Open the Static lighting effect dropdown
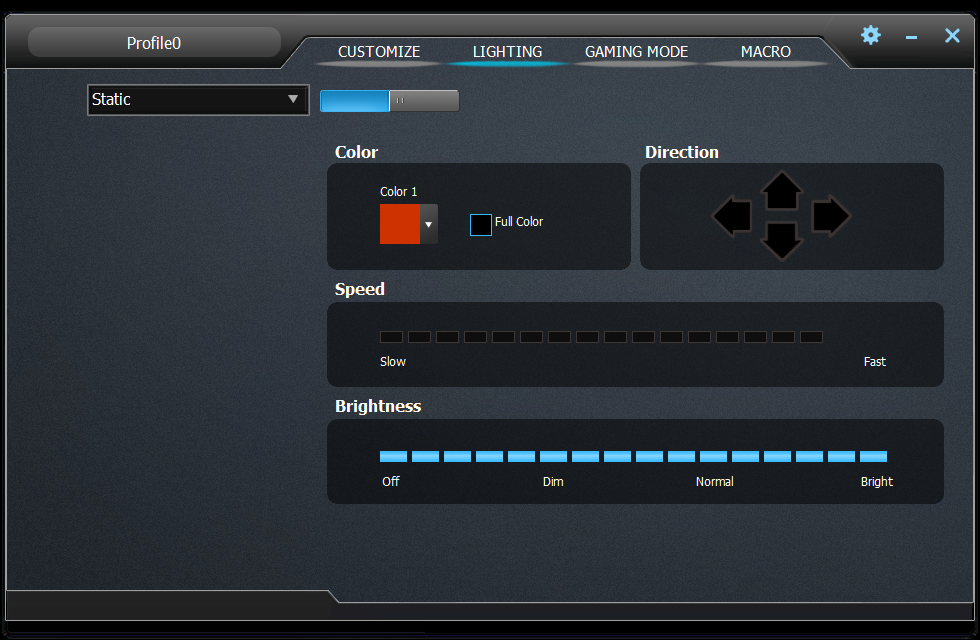This screenshot has width=980, height=640. (198, 99)
